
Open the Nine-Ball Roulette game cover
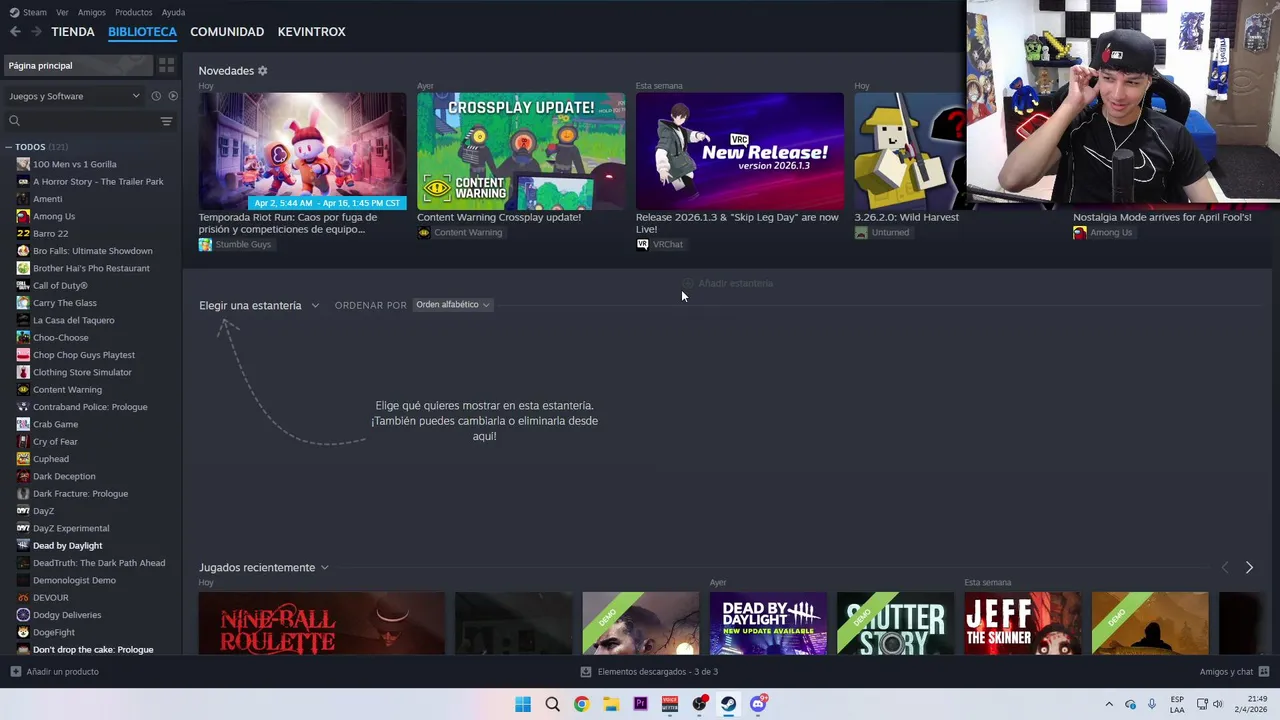coord(321,623)
